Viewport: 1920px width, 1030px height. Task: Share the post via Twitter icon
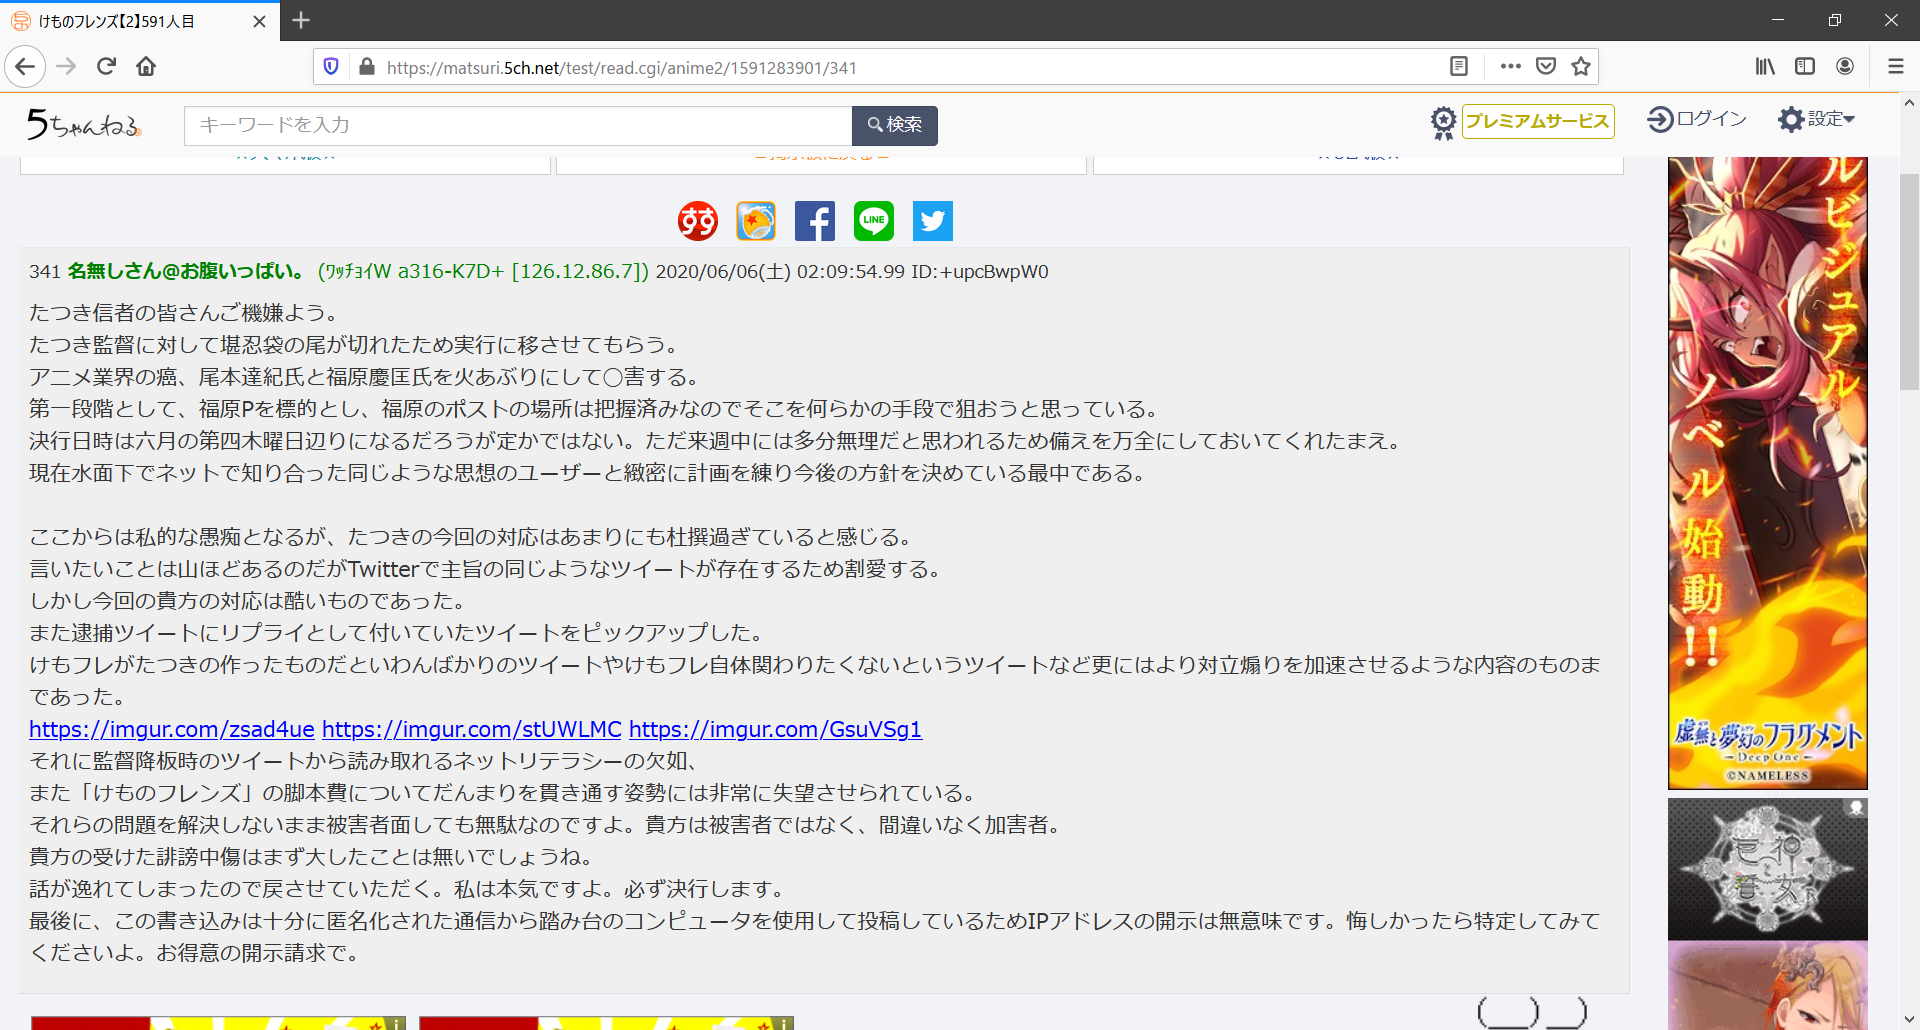[x=933, y=221]
